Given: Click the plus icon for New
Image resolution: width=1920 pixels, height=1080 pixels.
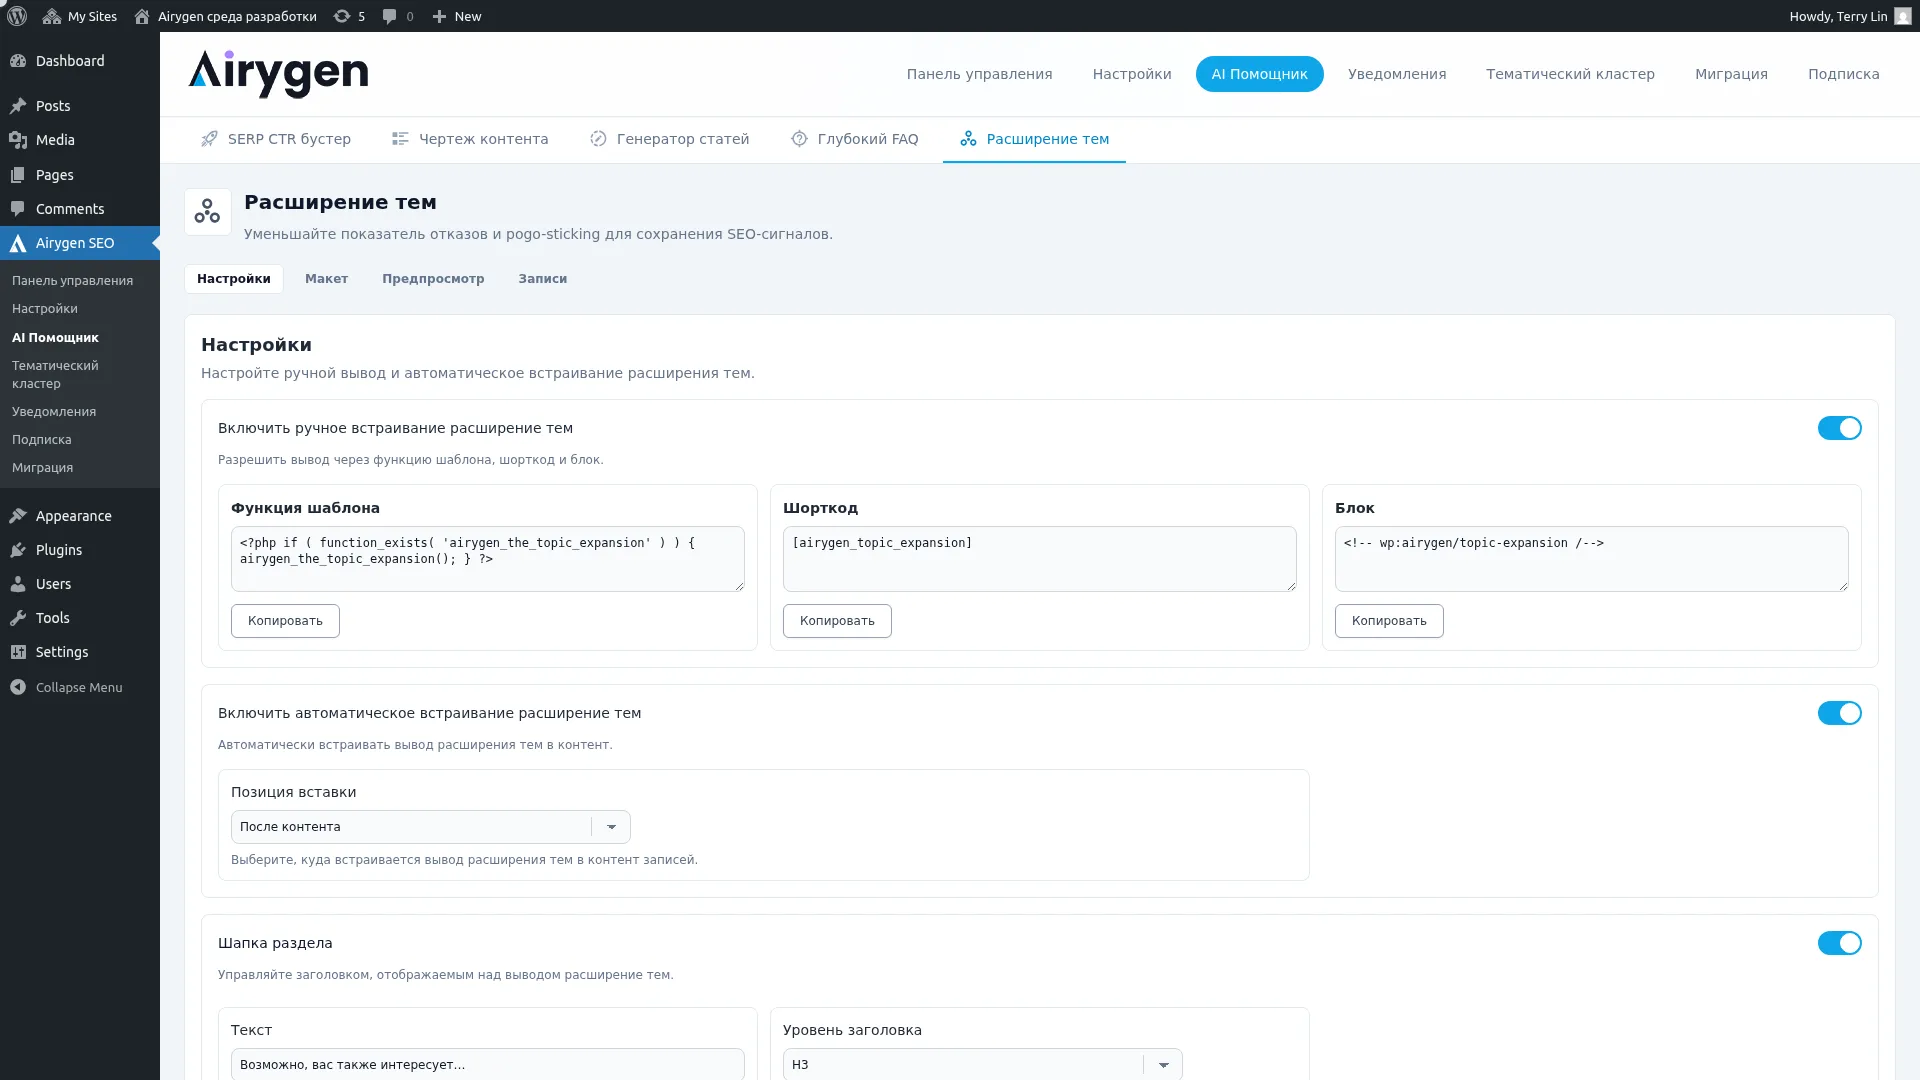Looking at the screenshot, I should point(439,16).
